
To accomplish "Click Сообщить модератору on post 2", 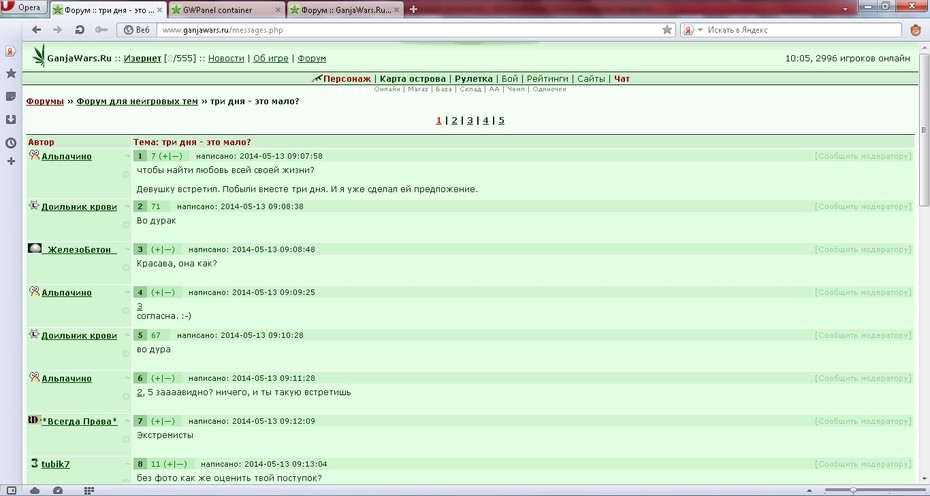I will 862,206.
